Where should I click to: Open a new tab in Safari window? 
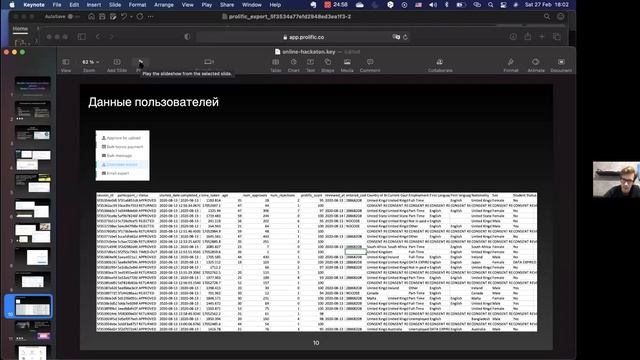pos(542,37)
